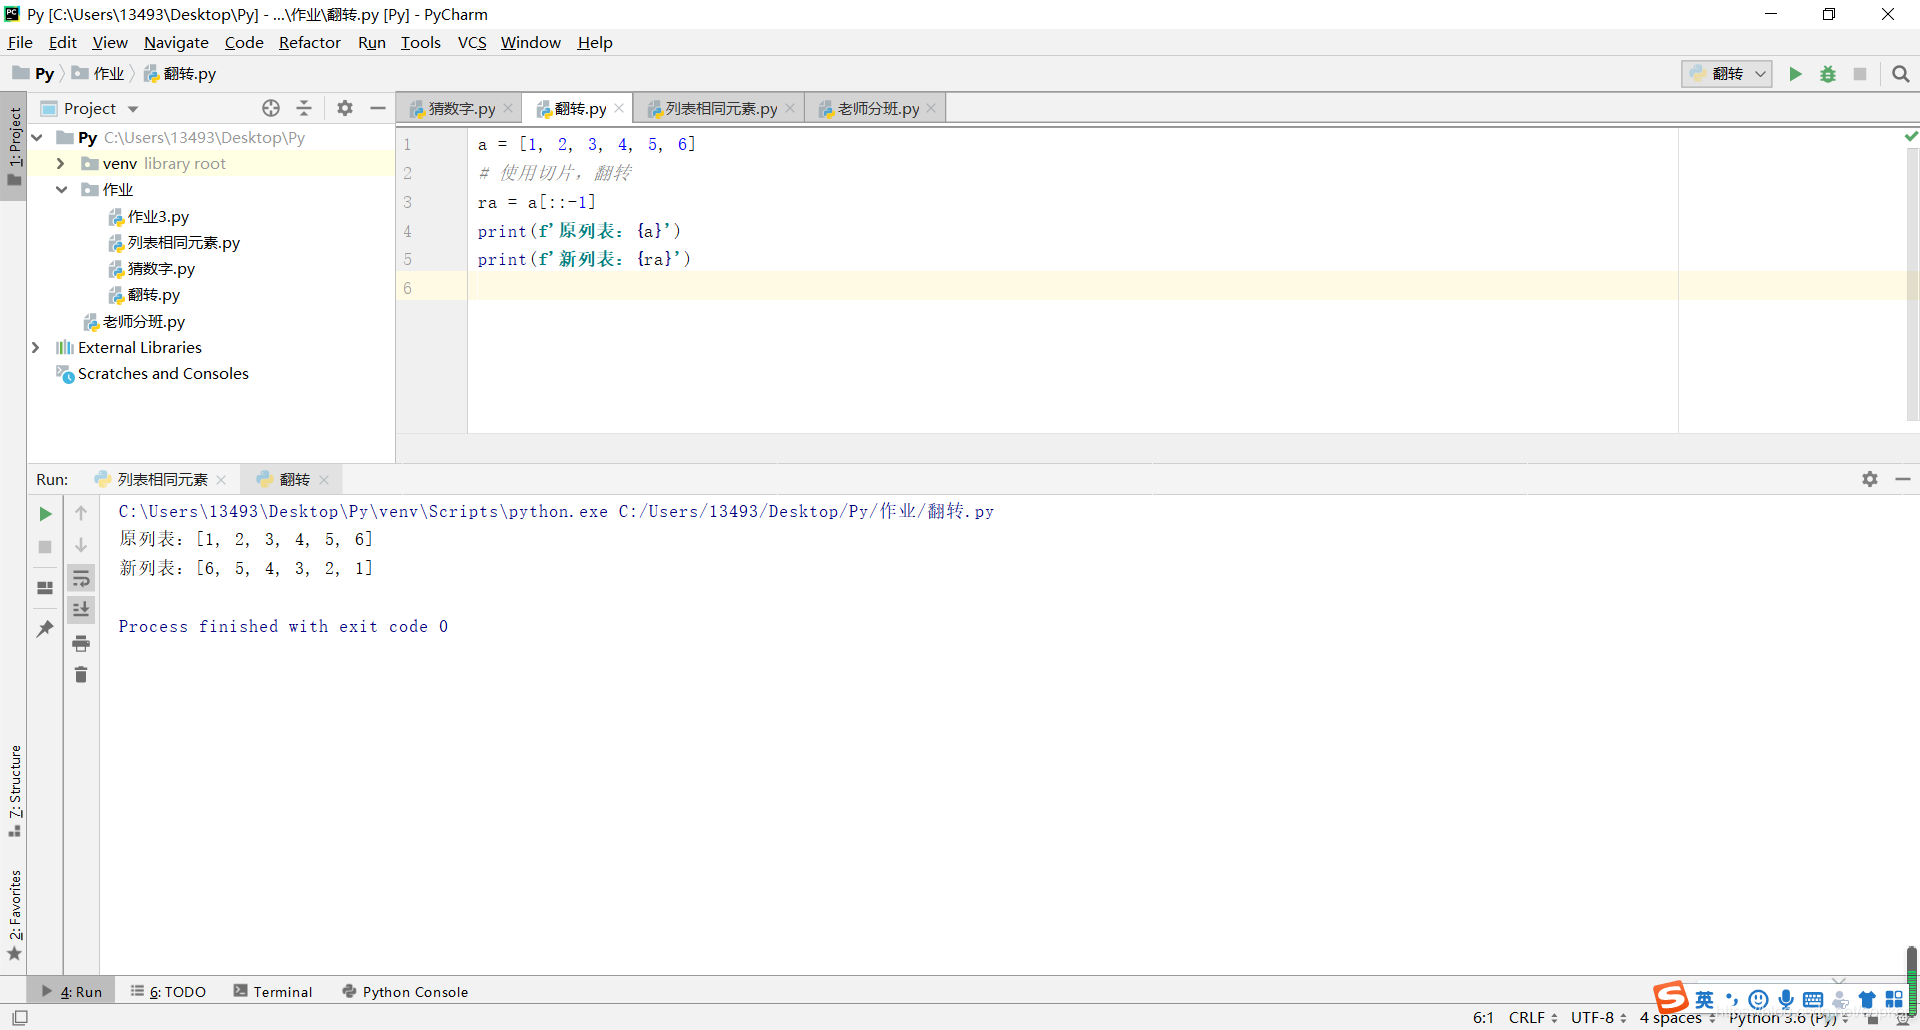Toggle the 4: Run tool window button
Viewport: 1920px width, 1030px height.
pyautogui.click(x=71, y=992)
